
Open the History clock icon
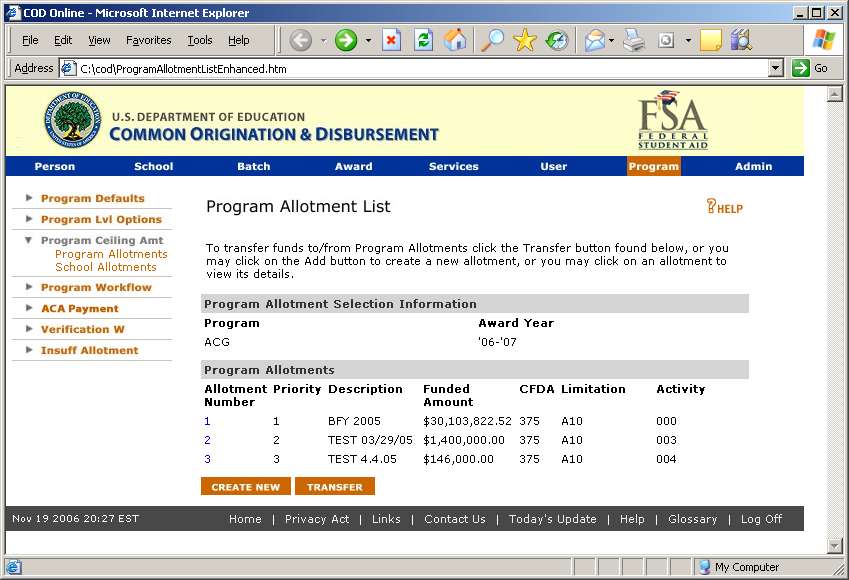click(x=557, y=40)
